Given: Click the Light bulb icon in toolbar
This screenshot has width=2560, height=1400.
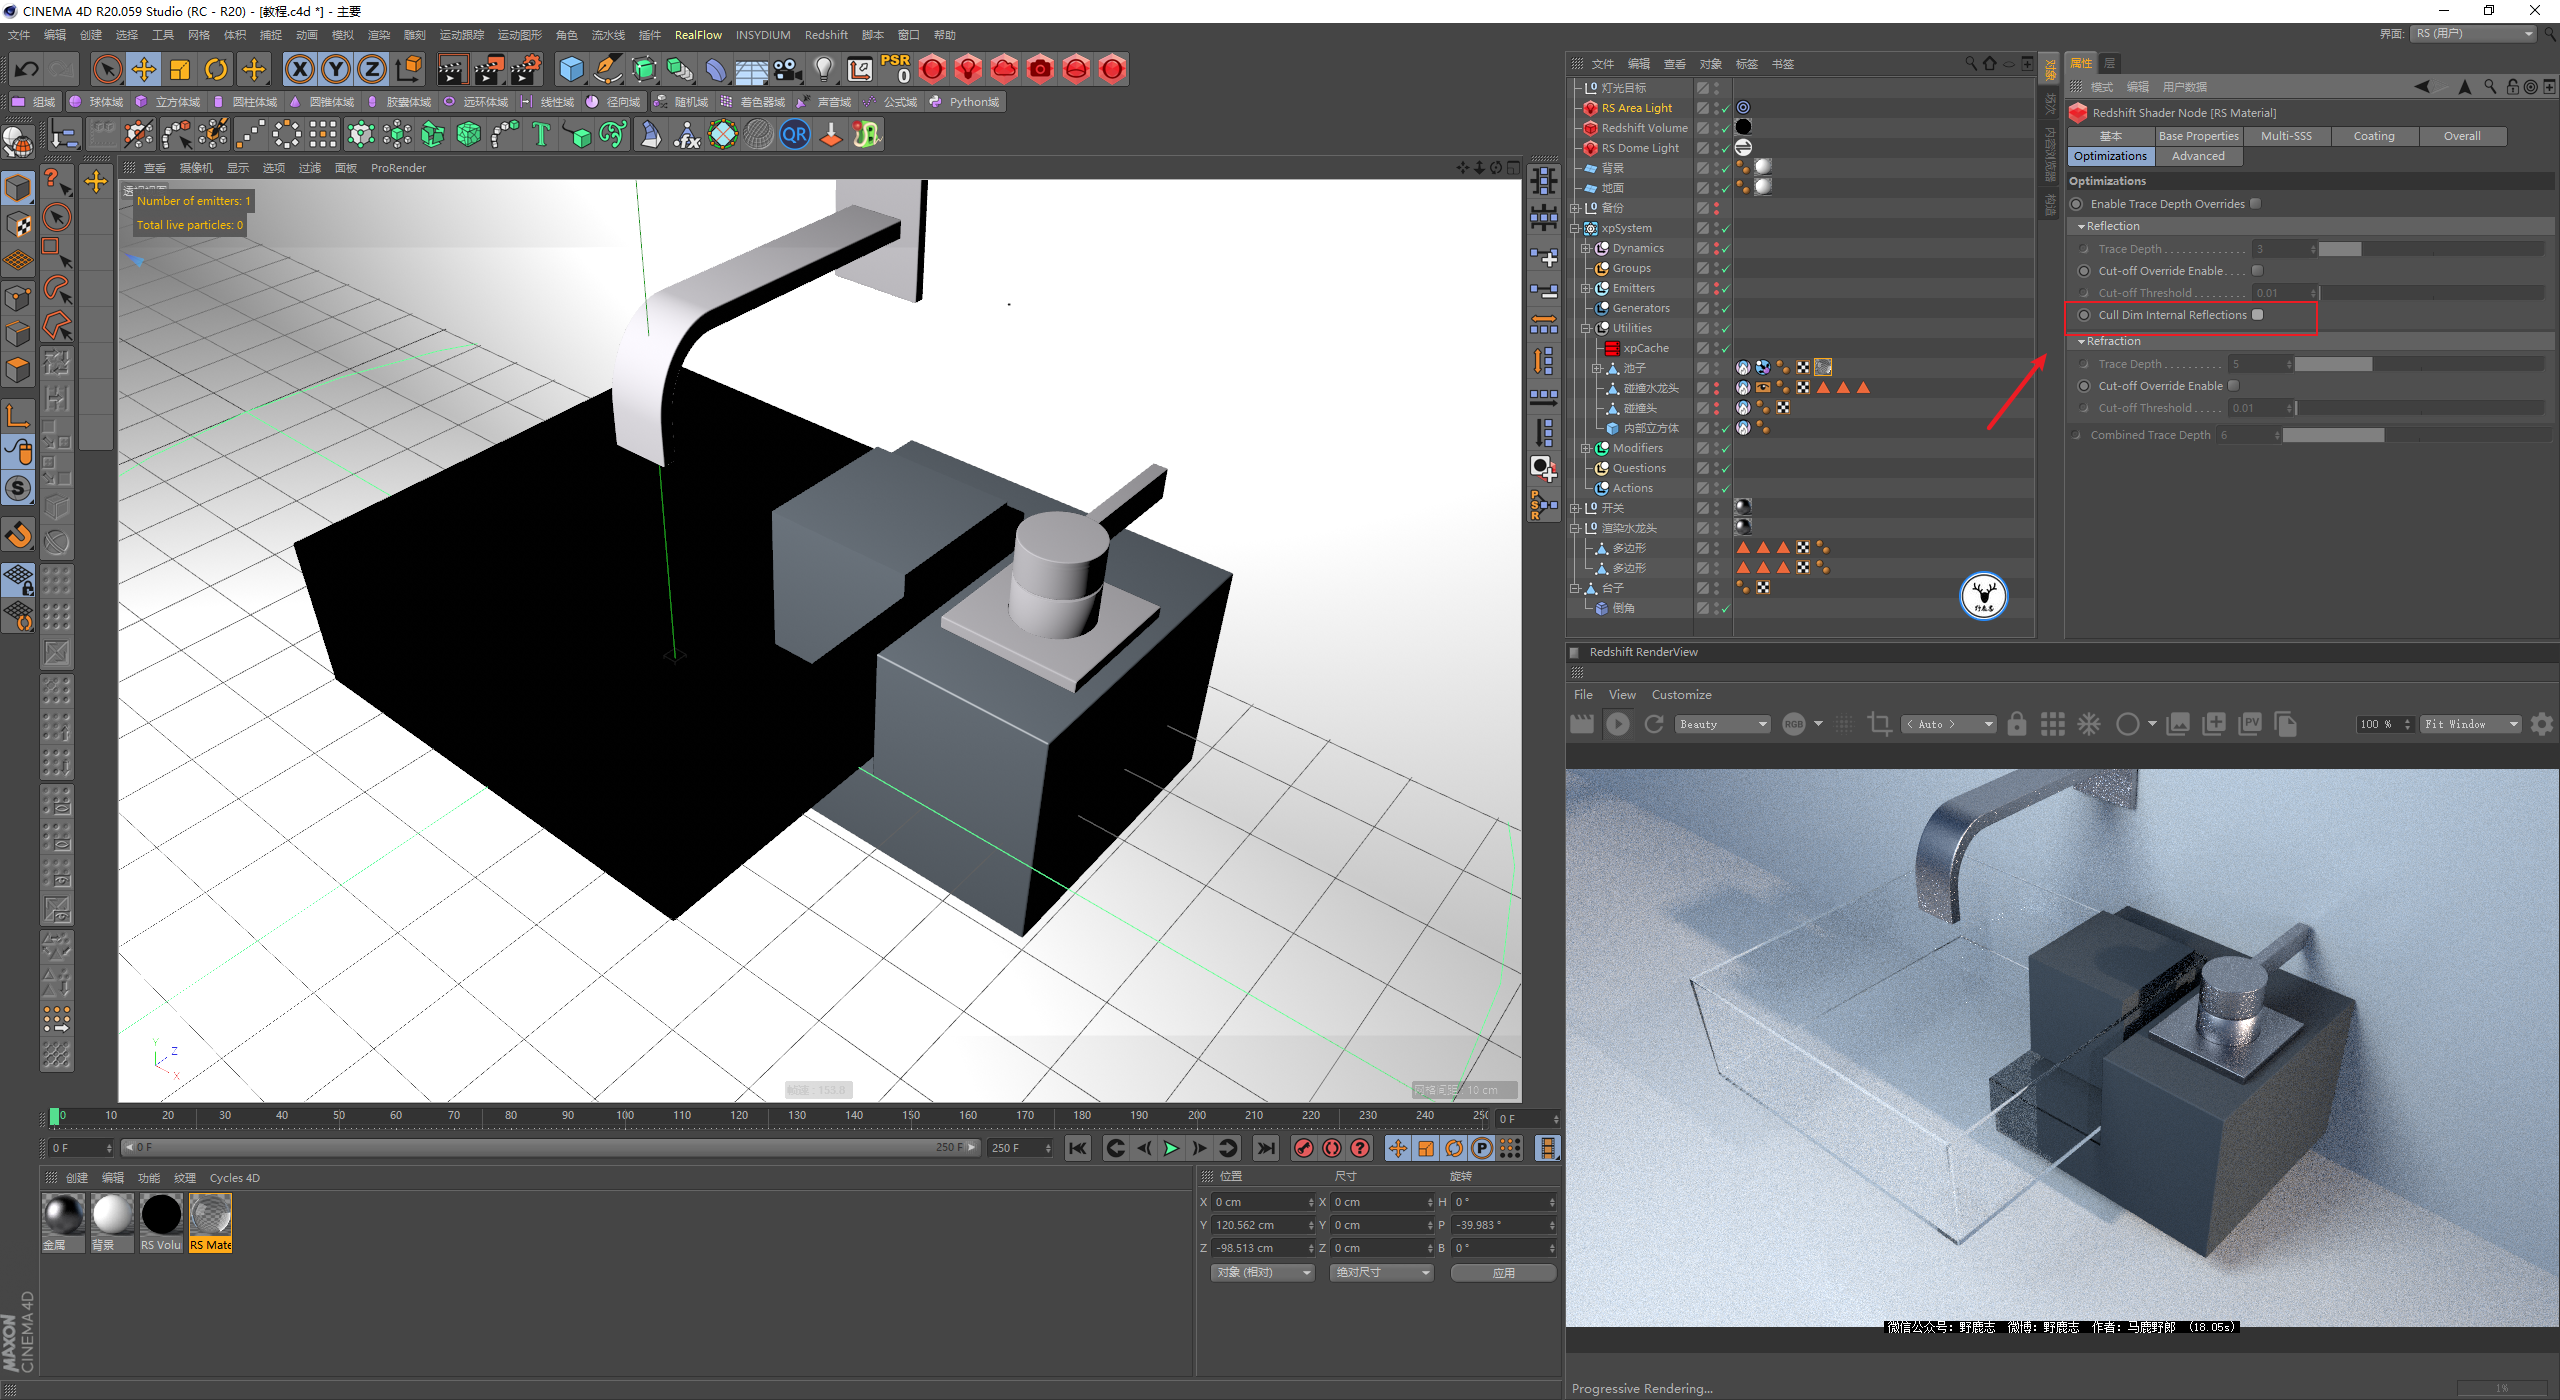Looking at the screenshot, I should click(x=823, y=69).
